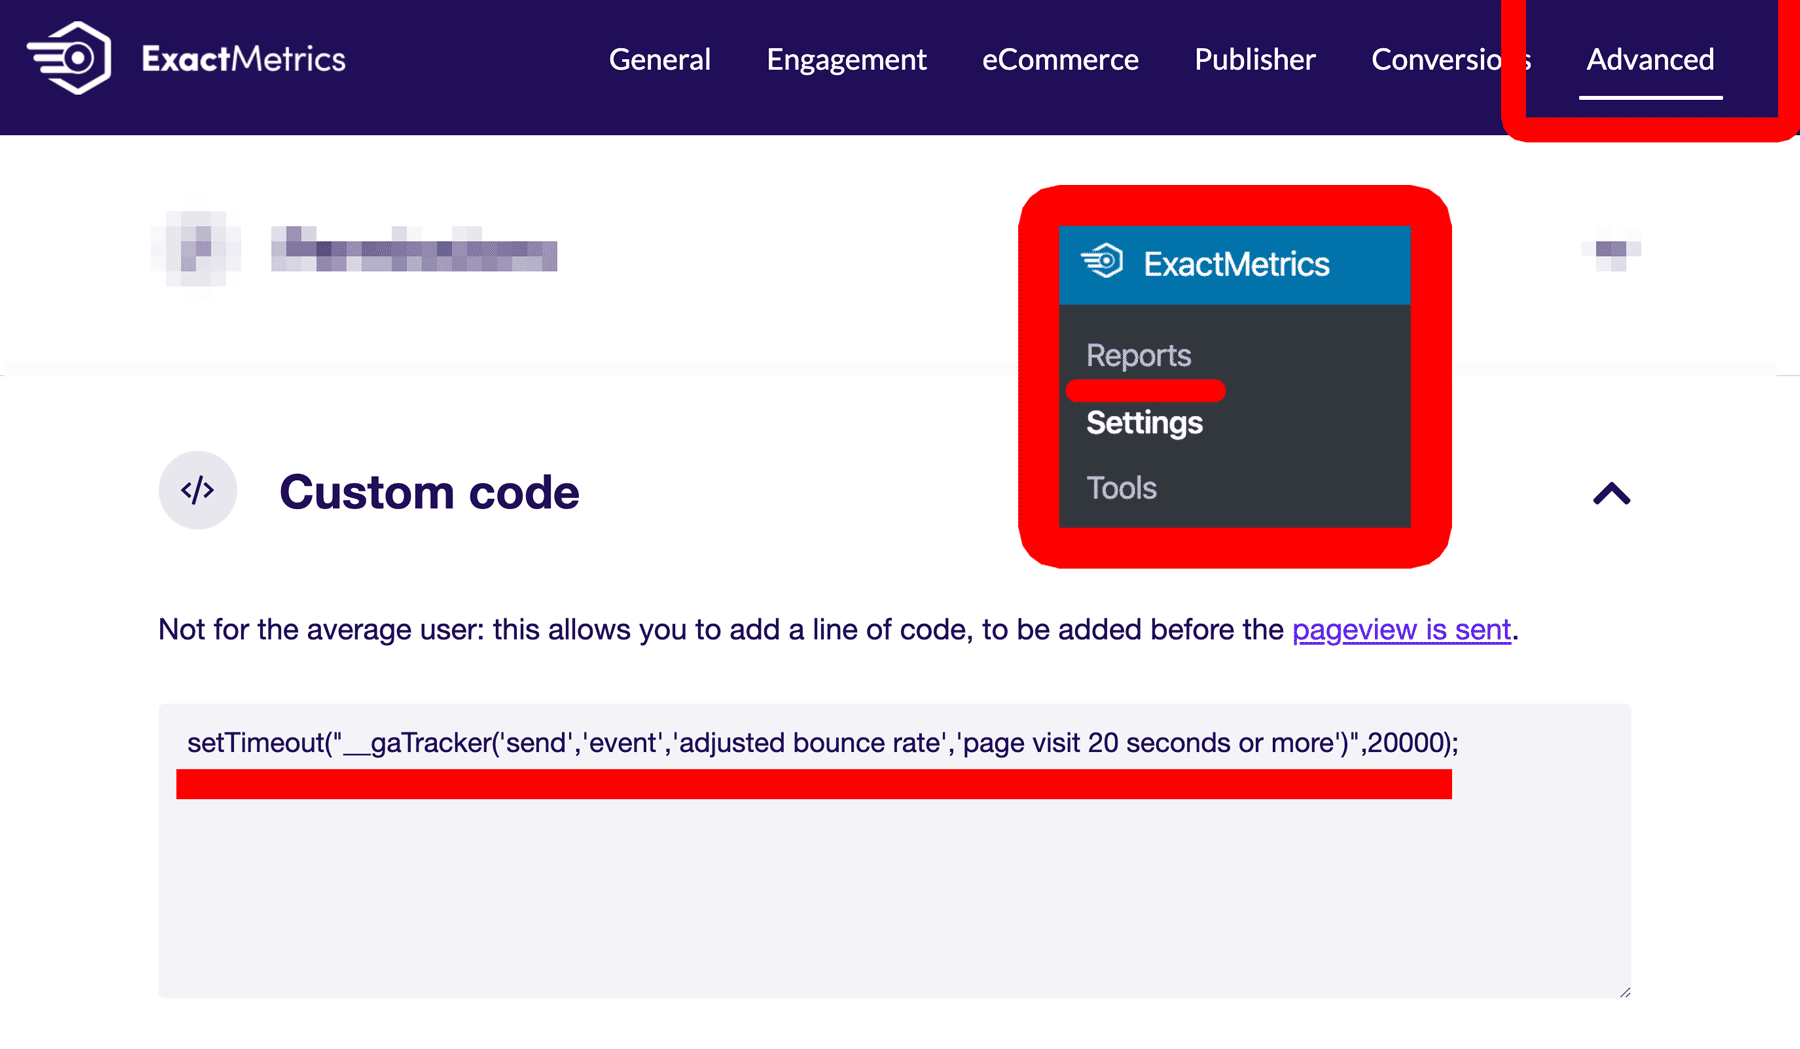Click the Custom code heading

(429, 492)
